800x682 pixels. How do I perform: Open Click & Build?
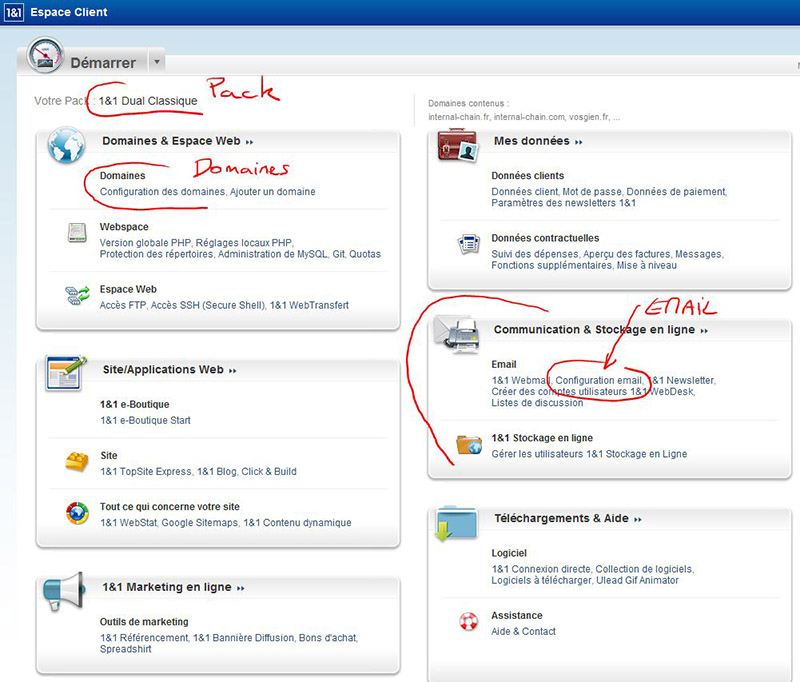pos(269,471)
